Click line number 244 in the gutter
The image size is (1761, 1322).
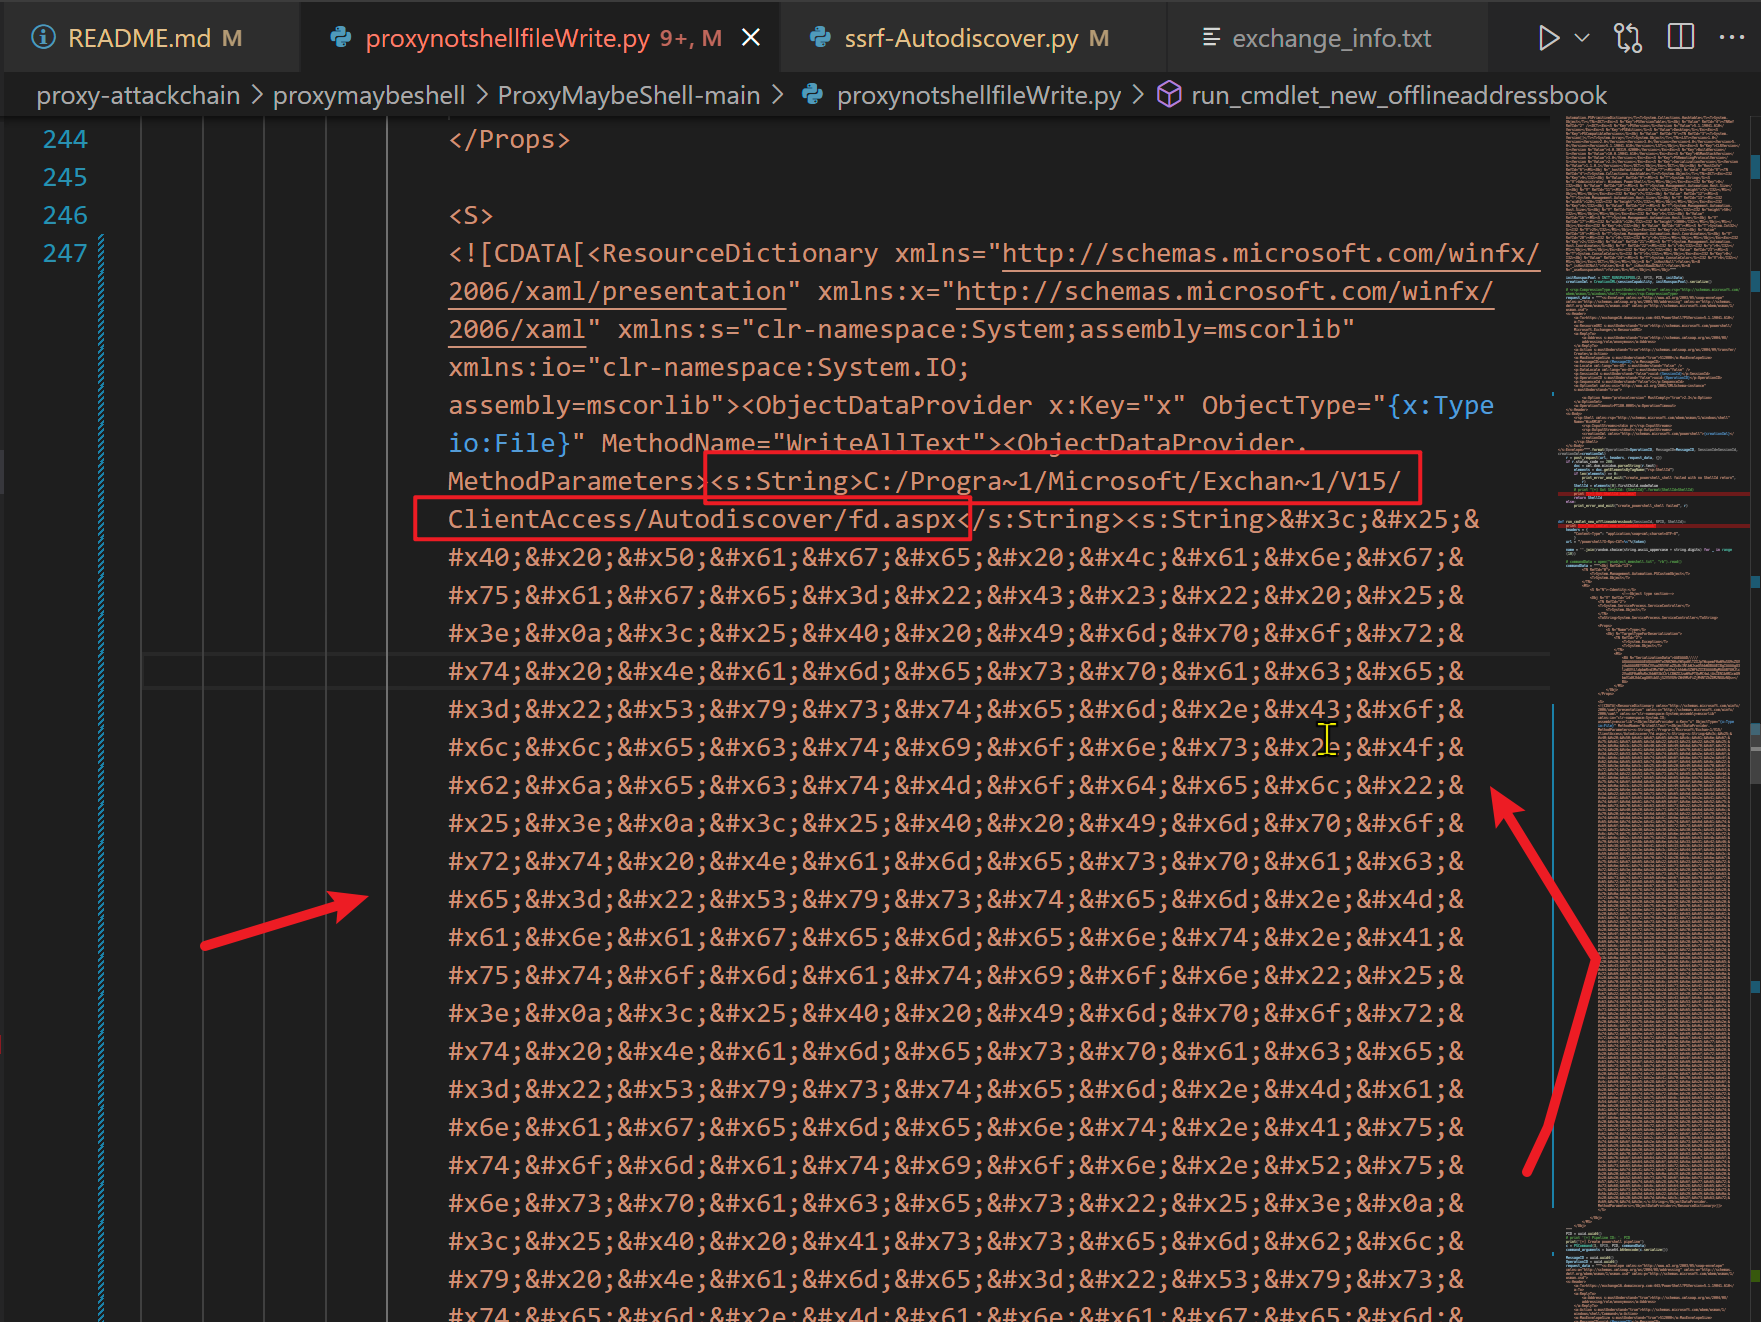(65, 139)
